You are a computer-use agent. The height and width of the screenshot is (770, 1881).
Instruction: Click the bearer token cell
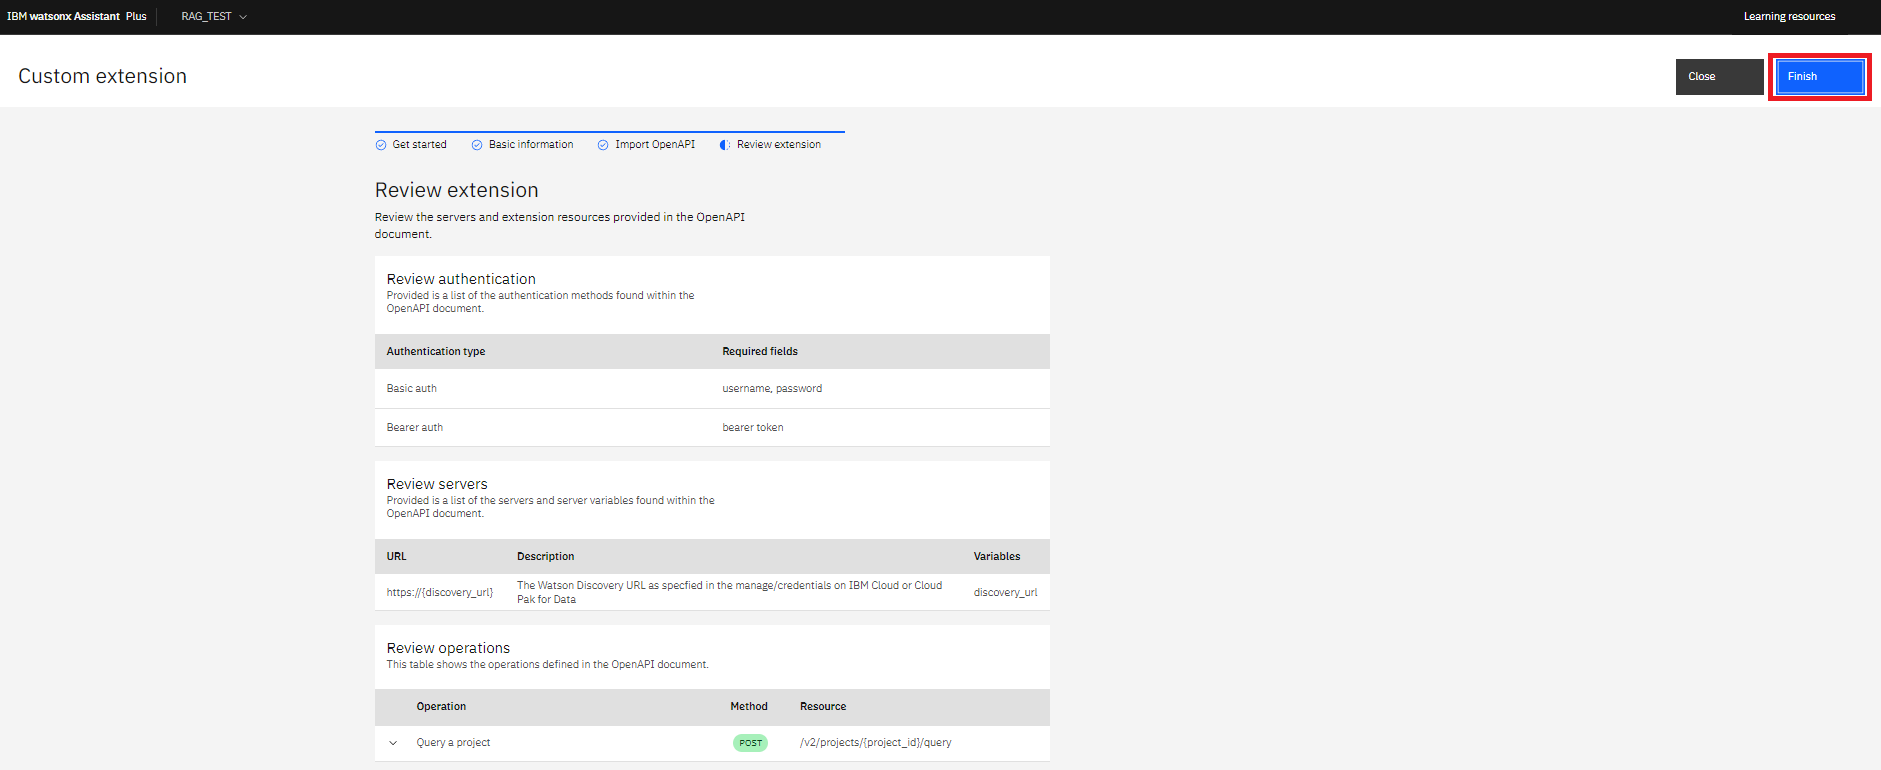pos(753,428)
